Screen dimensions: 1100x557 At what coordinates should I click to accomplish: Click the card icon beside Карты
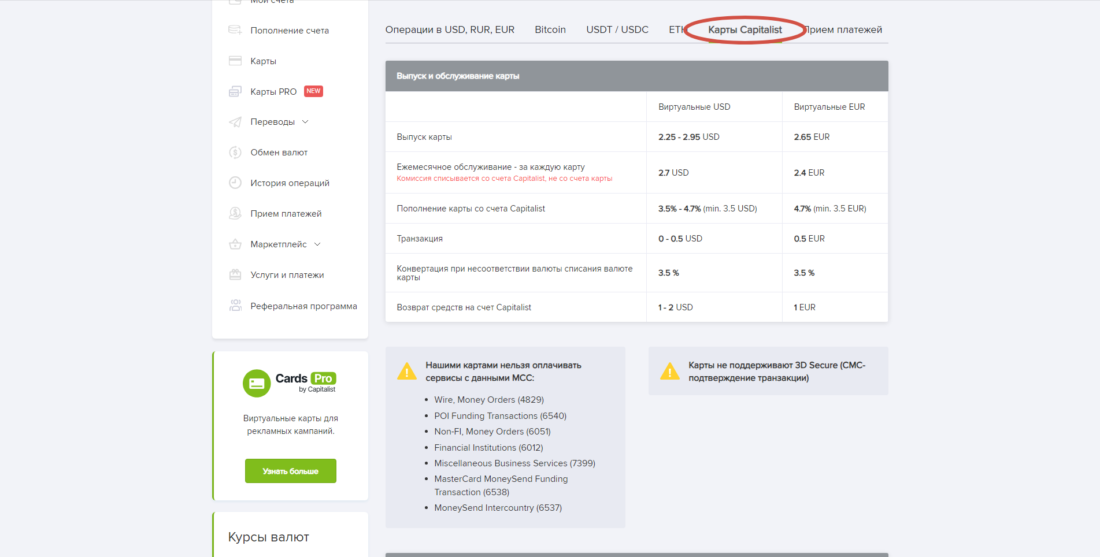click(235, 61)
